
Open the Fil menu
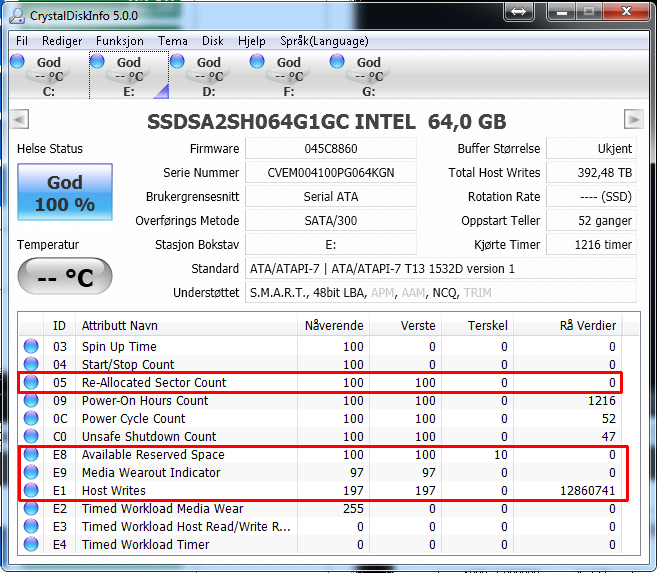22,41
